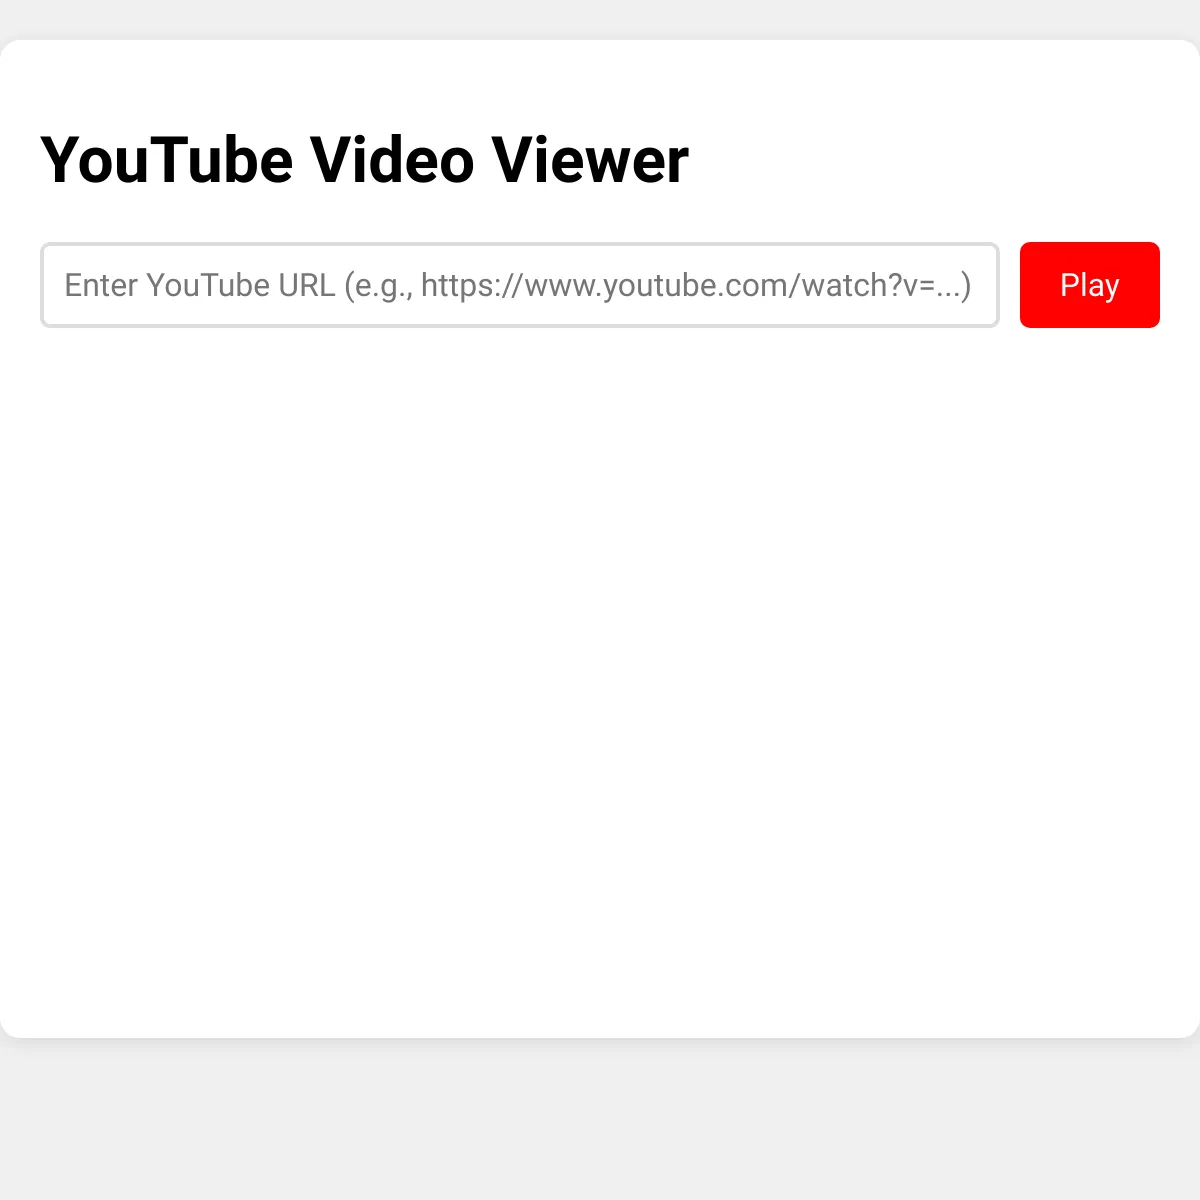Click the YouTube Video Viewer heading
1200x1200 pixels.
pyautogui.click(x=364, y=160)
